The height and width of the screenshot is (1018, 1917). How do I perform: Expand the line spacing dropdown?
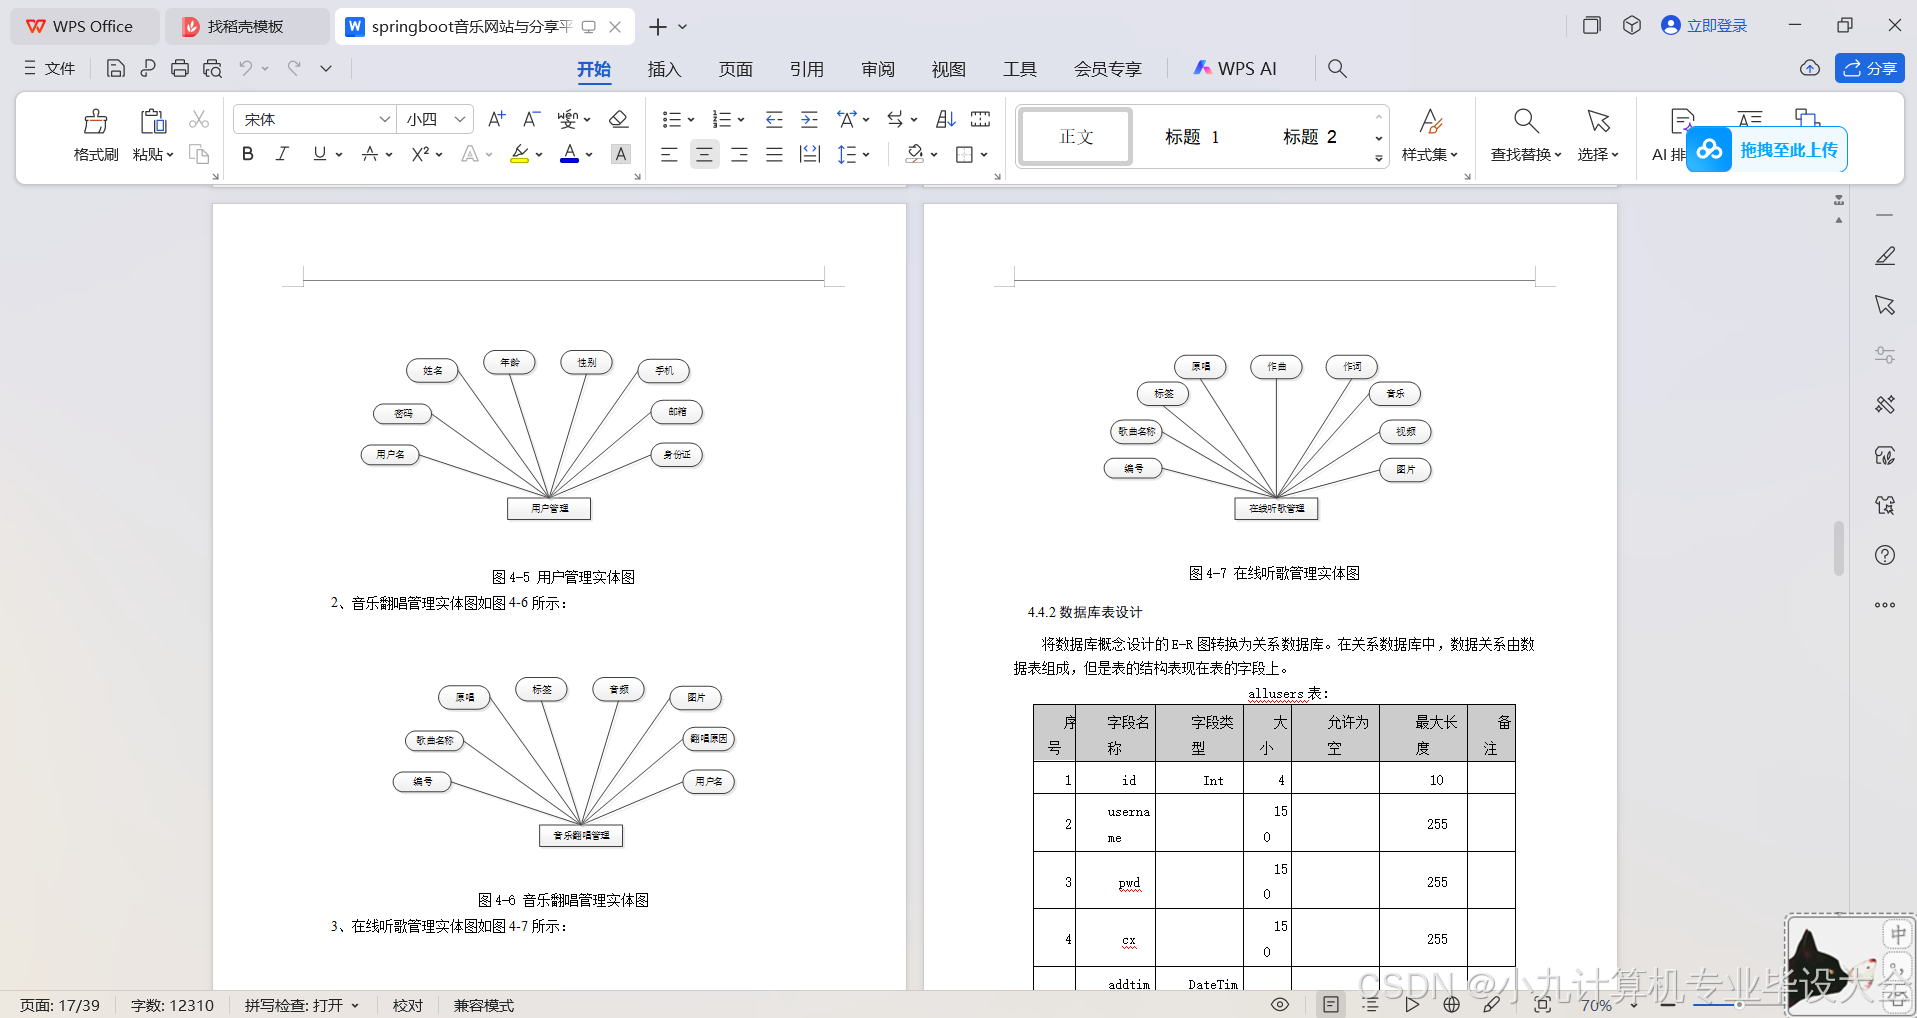pyautogui.click(x=866, y=154)
